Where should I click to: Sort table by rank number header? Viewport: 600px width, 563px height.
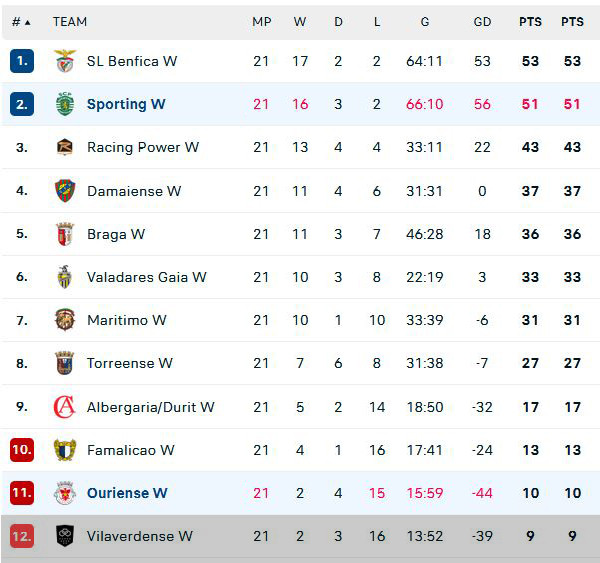point(21,21)
